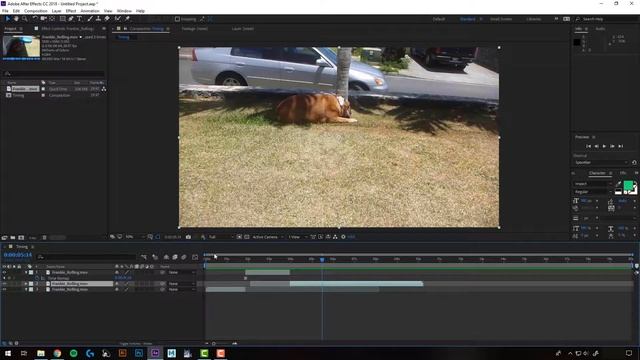The image size is (640, 360).
Task: Toggle Time Remap stopwatch on layer 1
Action: (x=37, y=278)
